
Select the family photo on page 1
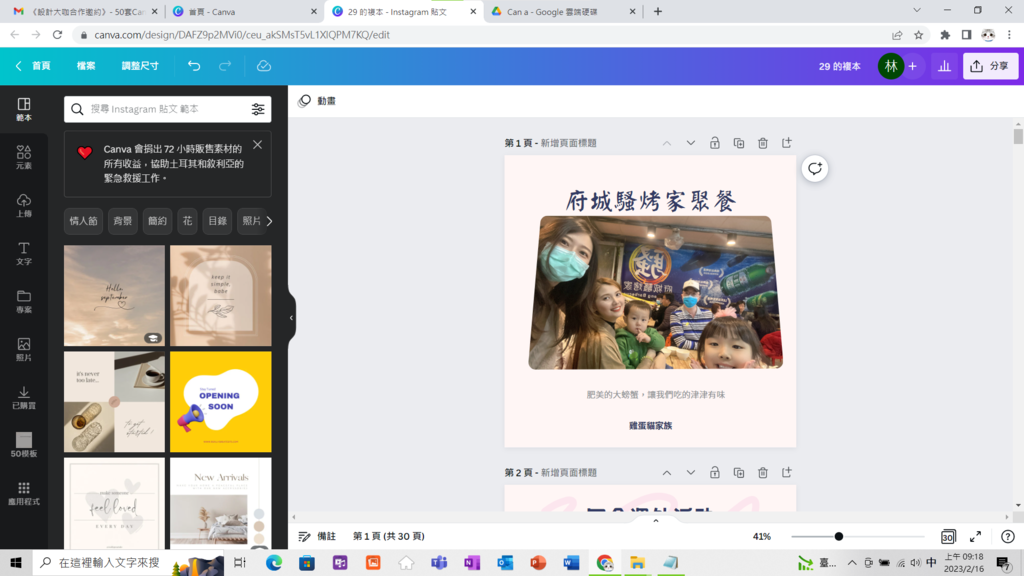point(656,293)
